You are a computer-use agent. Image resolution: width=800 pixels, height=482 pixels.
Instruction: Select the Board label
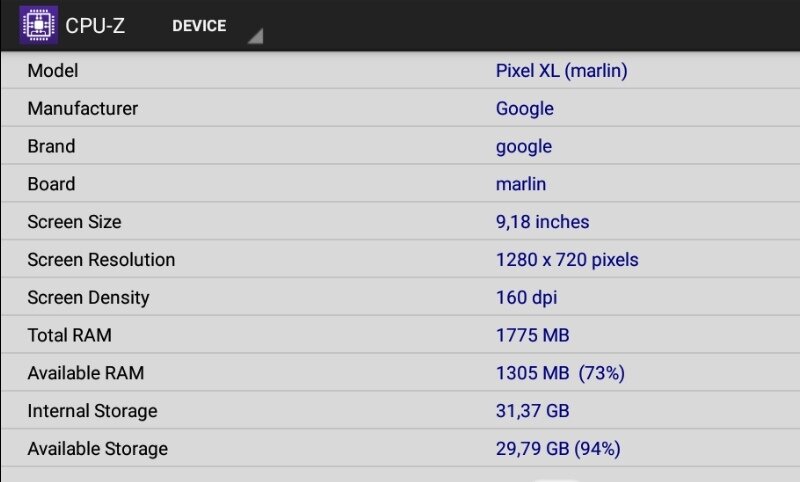click(51, 184)
